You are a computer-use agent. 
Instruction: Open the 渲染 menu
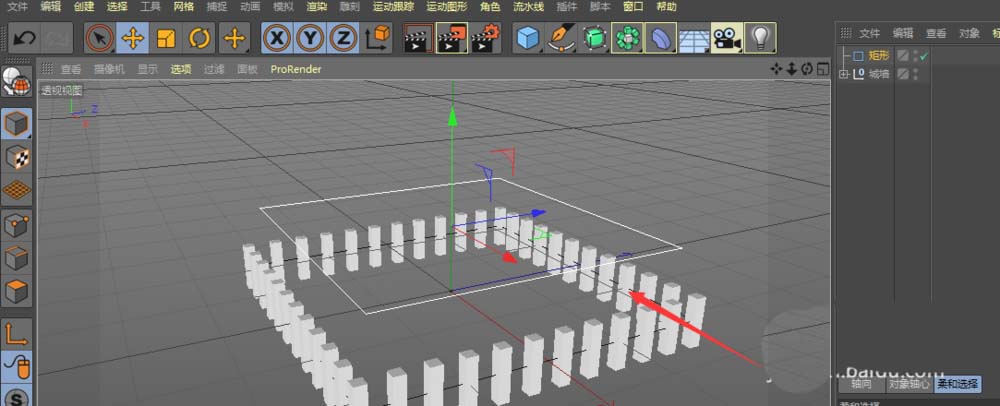coord(316,7)
